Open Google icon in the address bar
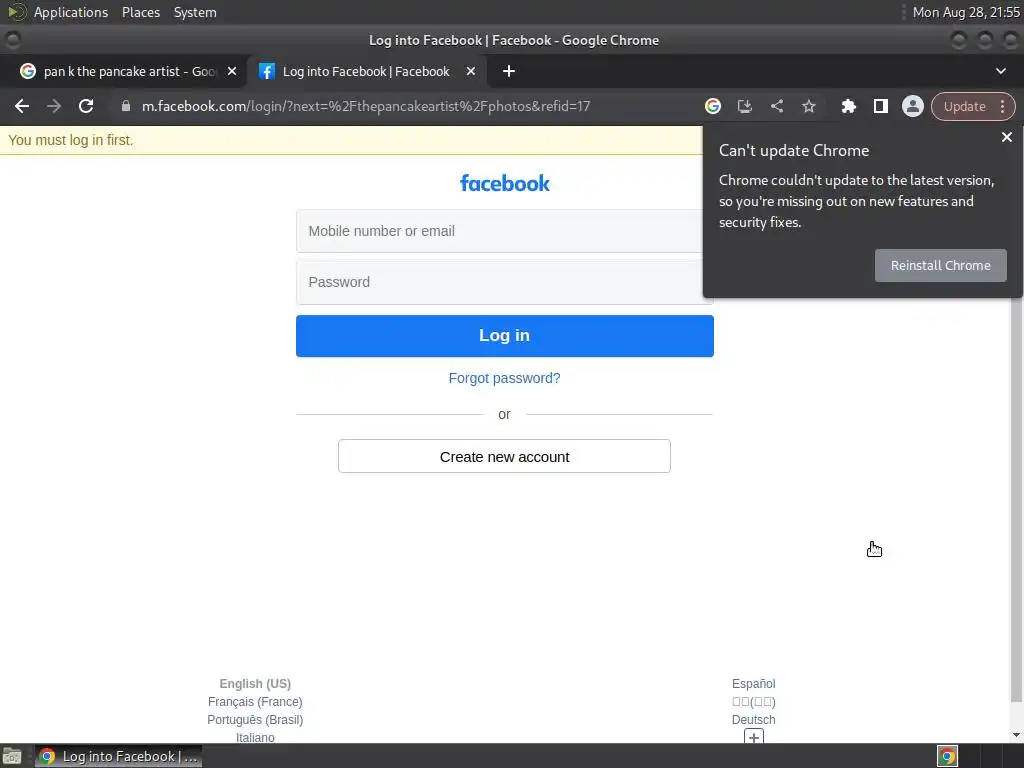Screen dimensions: 1024x768 (712, 106)
